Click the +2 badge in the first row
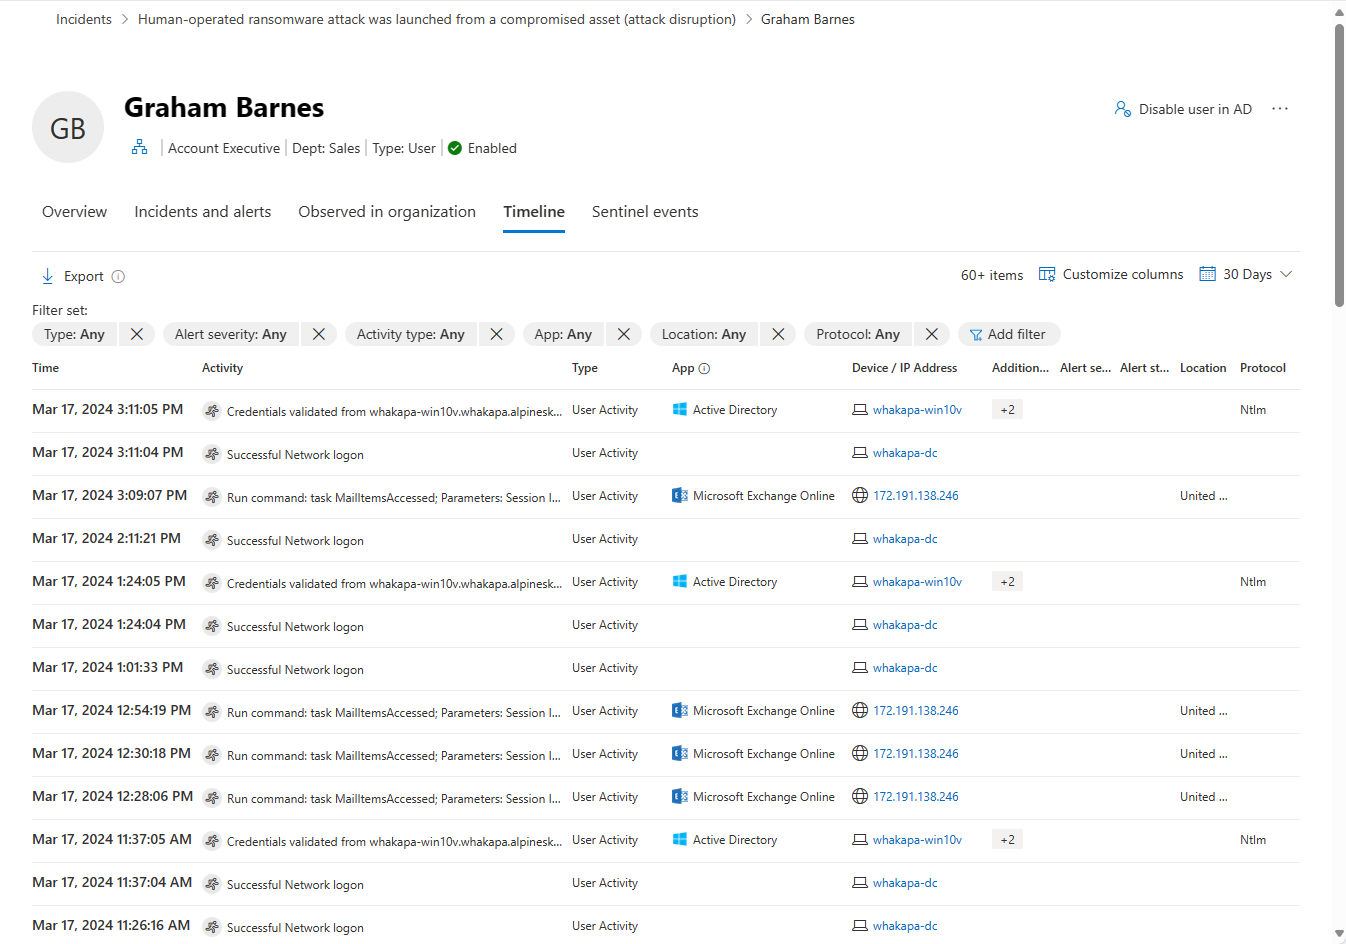Image resolution: width=1346 pixels, height=944 pixels. (1007, 410)
